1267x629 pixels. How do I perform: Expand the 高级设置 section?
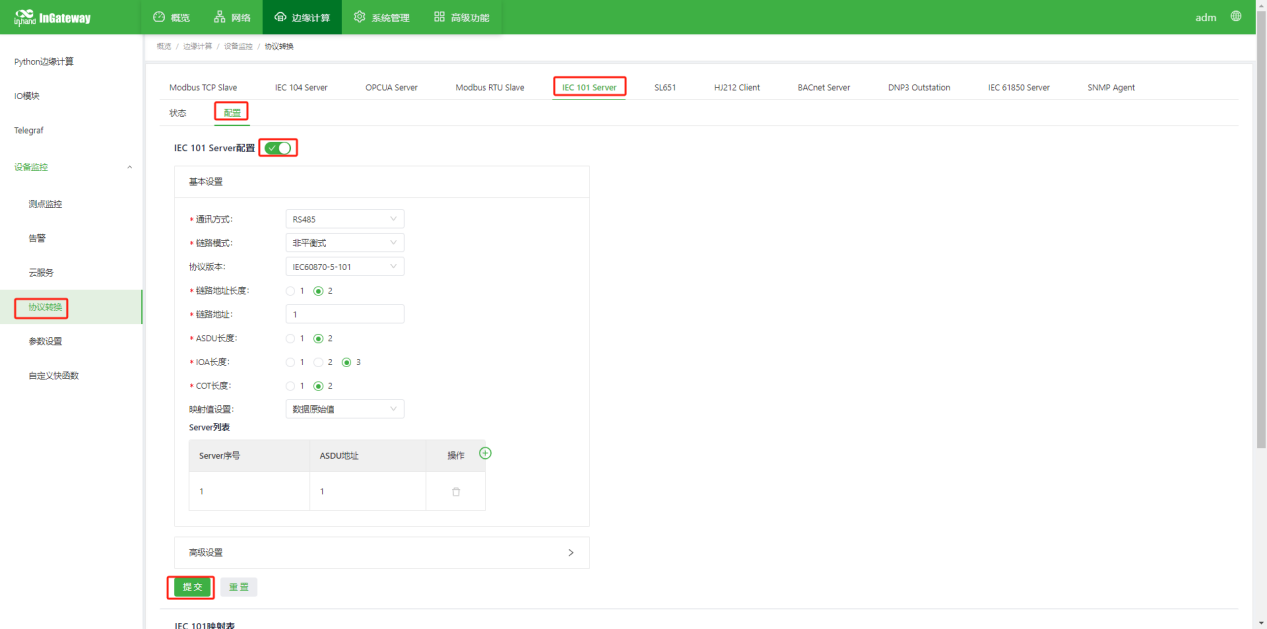(381, 552)
